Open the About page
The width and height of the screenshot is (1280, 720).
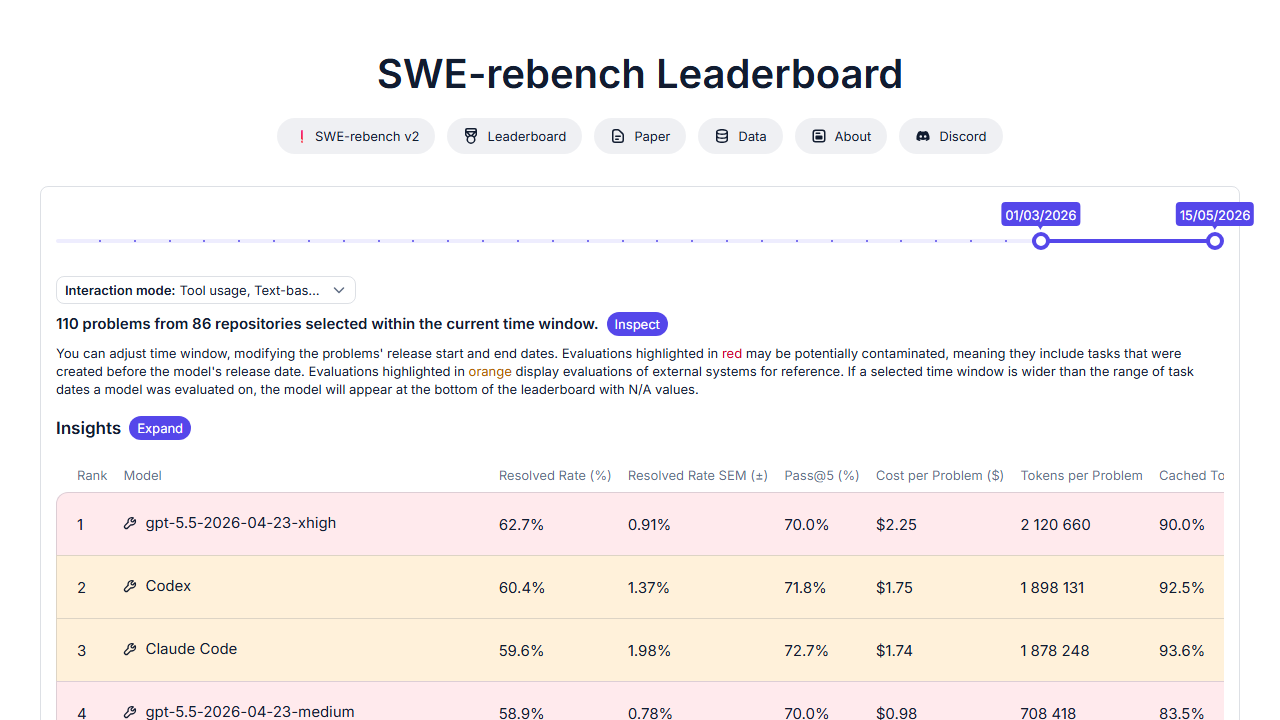[841, 136]
